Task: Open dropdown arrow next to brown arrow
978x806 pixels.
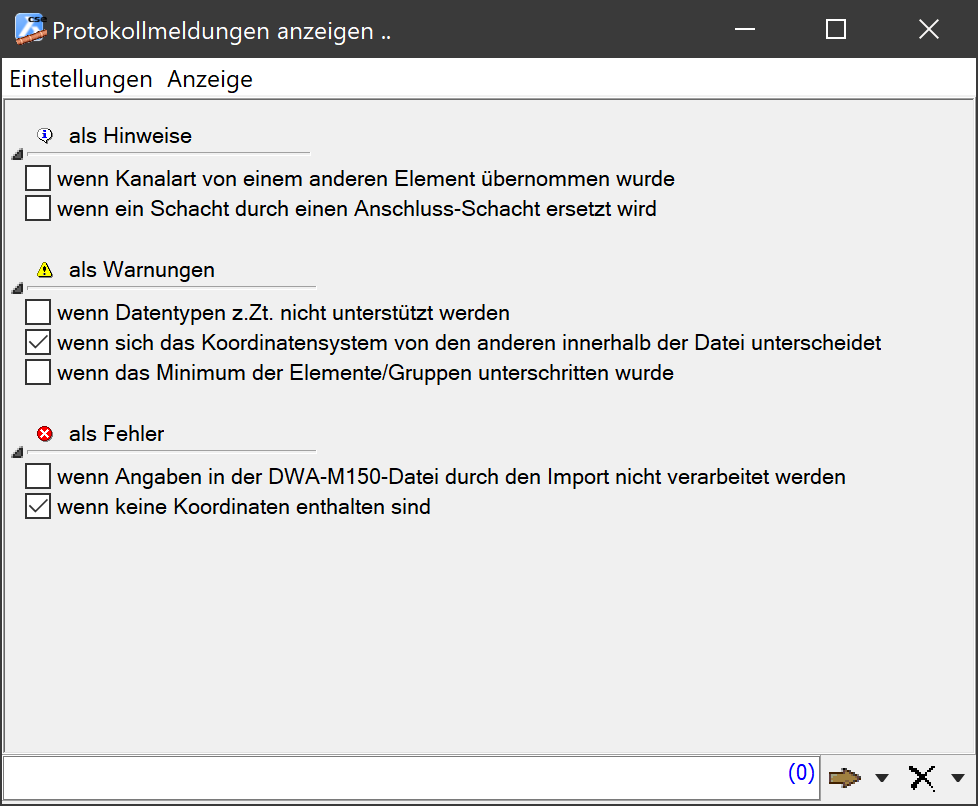Action: pyautogui.click(x=881, y=778)
